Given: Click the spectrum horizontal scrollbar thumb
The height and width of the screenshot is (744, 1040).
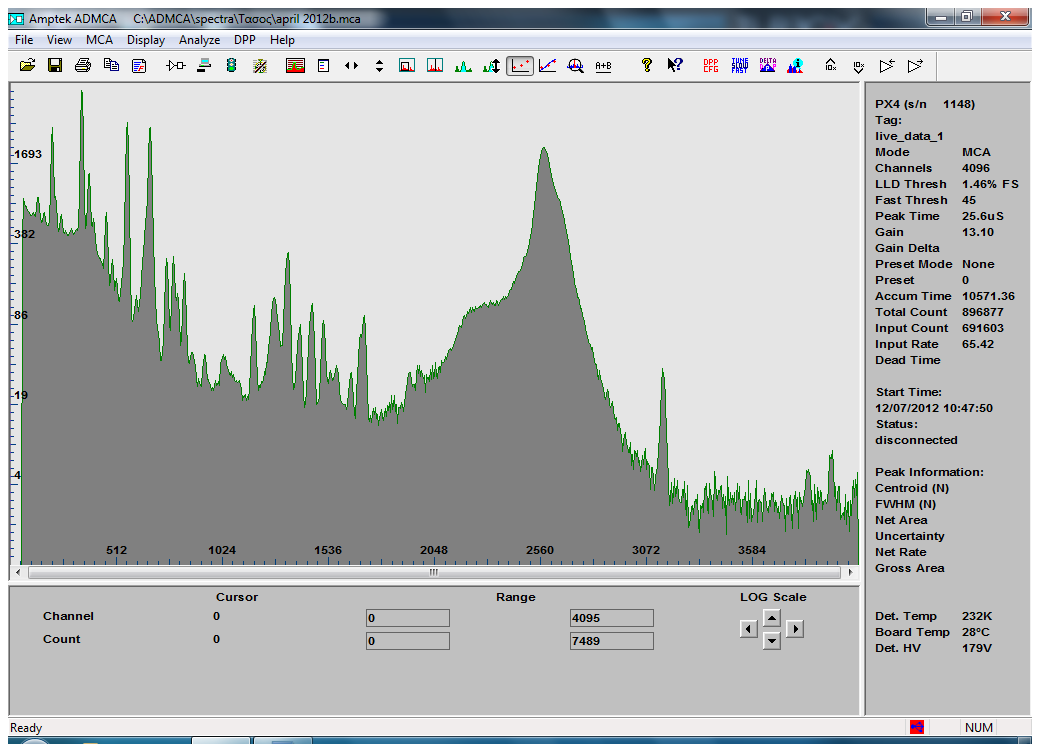Looking at the screenshot, I should click(x=434, y=572).
